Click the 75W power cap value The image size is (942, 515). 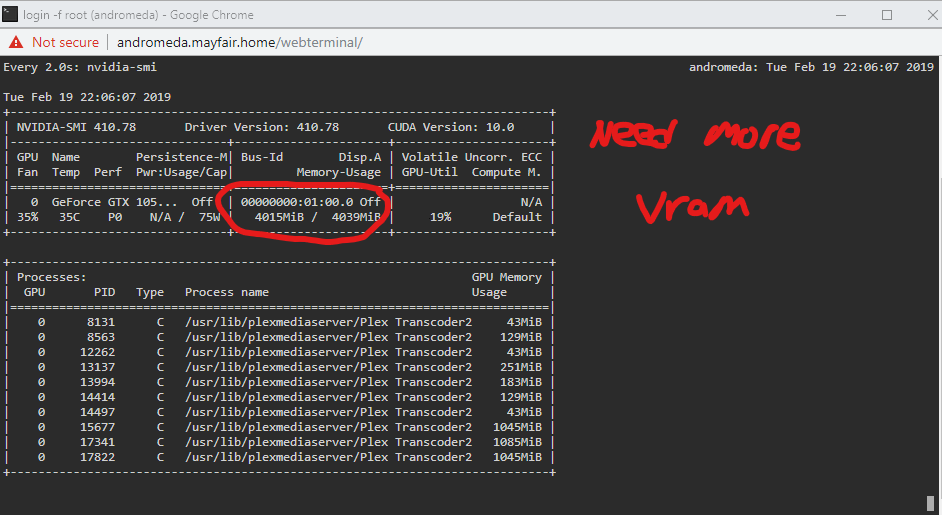coord(210,217)
